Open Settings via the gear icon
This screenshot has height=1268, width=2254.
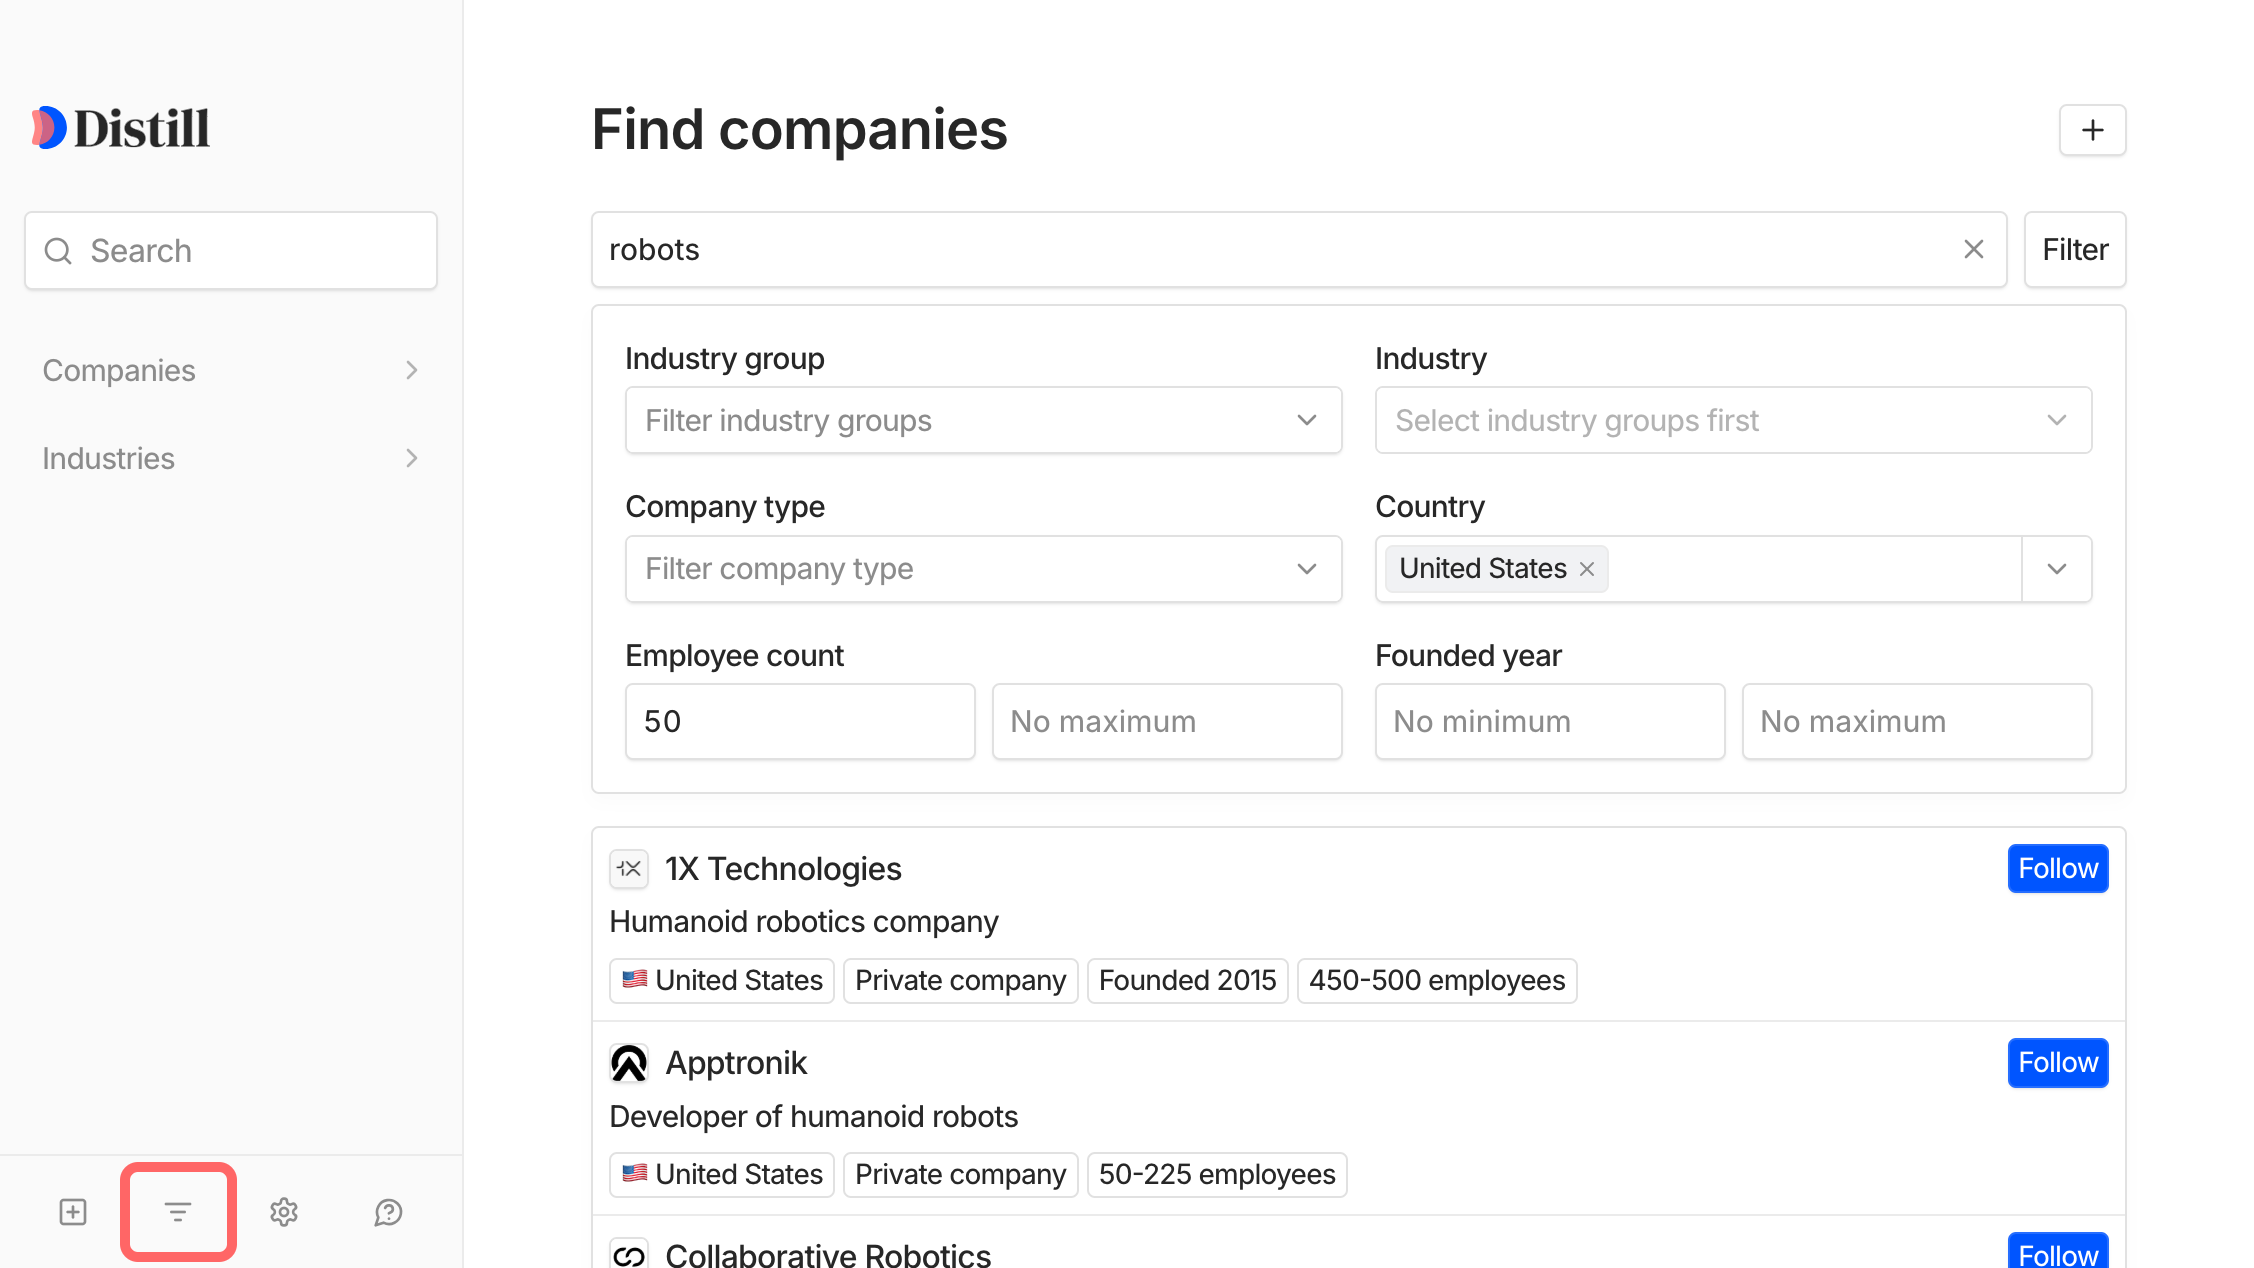coord(283,1211)
